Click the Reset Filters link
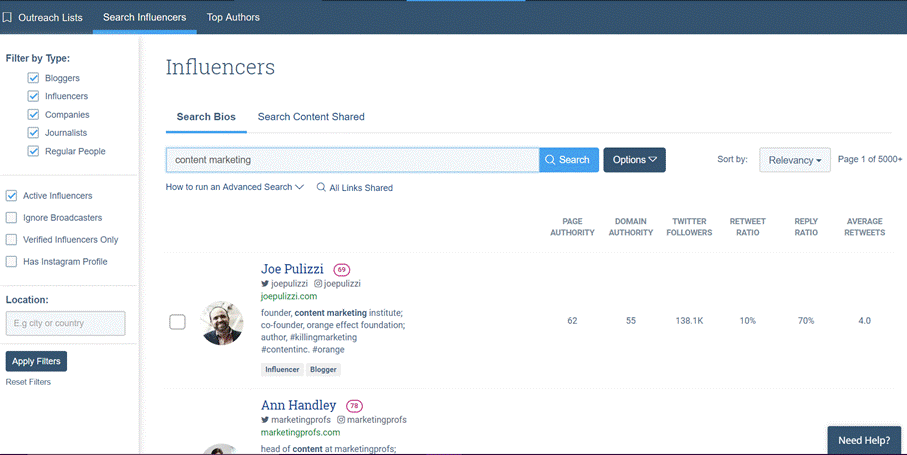The width and height of the screenshot is (907, 455). pos(28,382)
